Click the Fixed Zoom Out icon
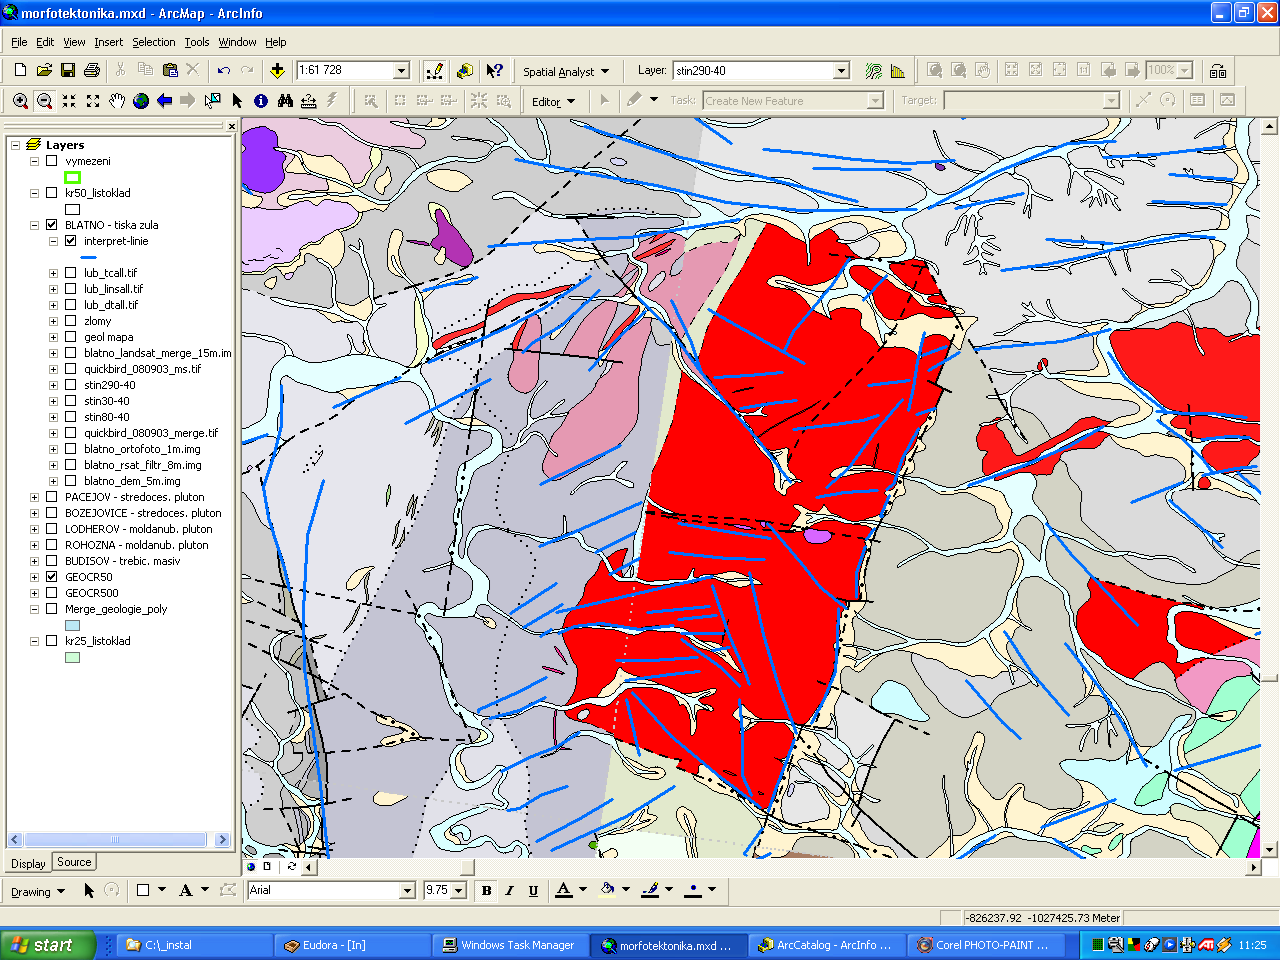This screenshot has height=960, width=1280. click(93, 101)
